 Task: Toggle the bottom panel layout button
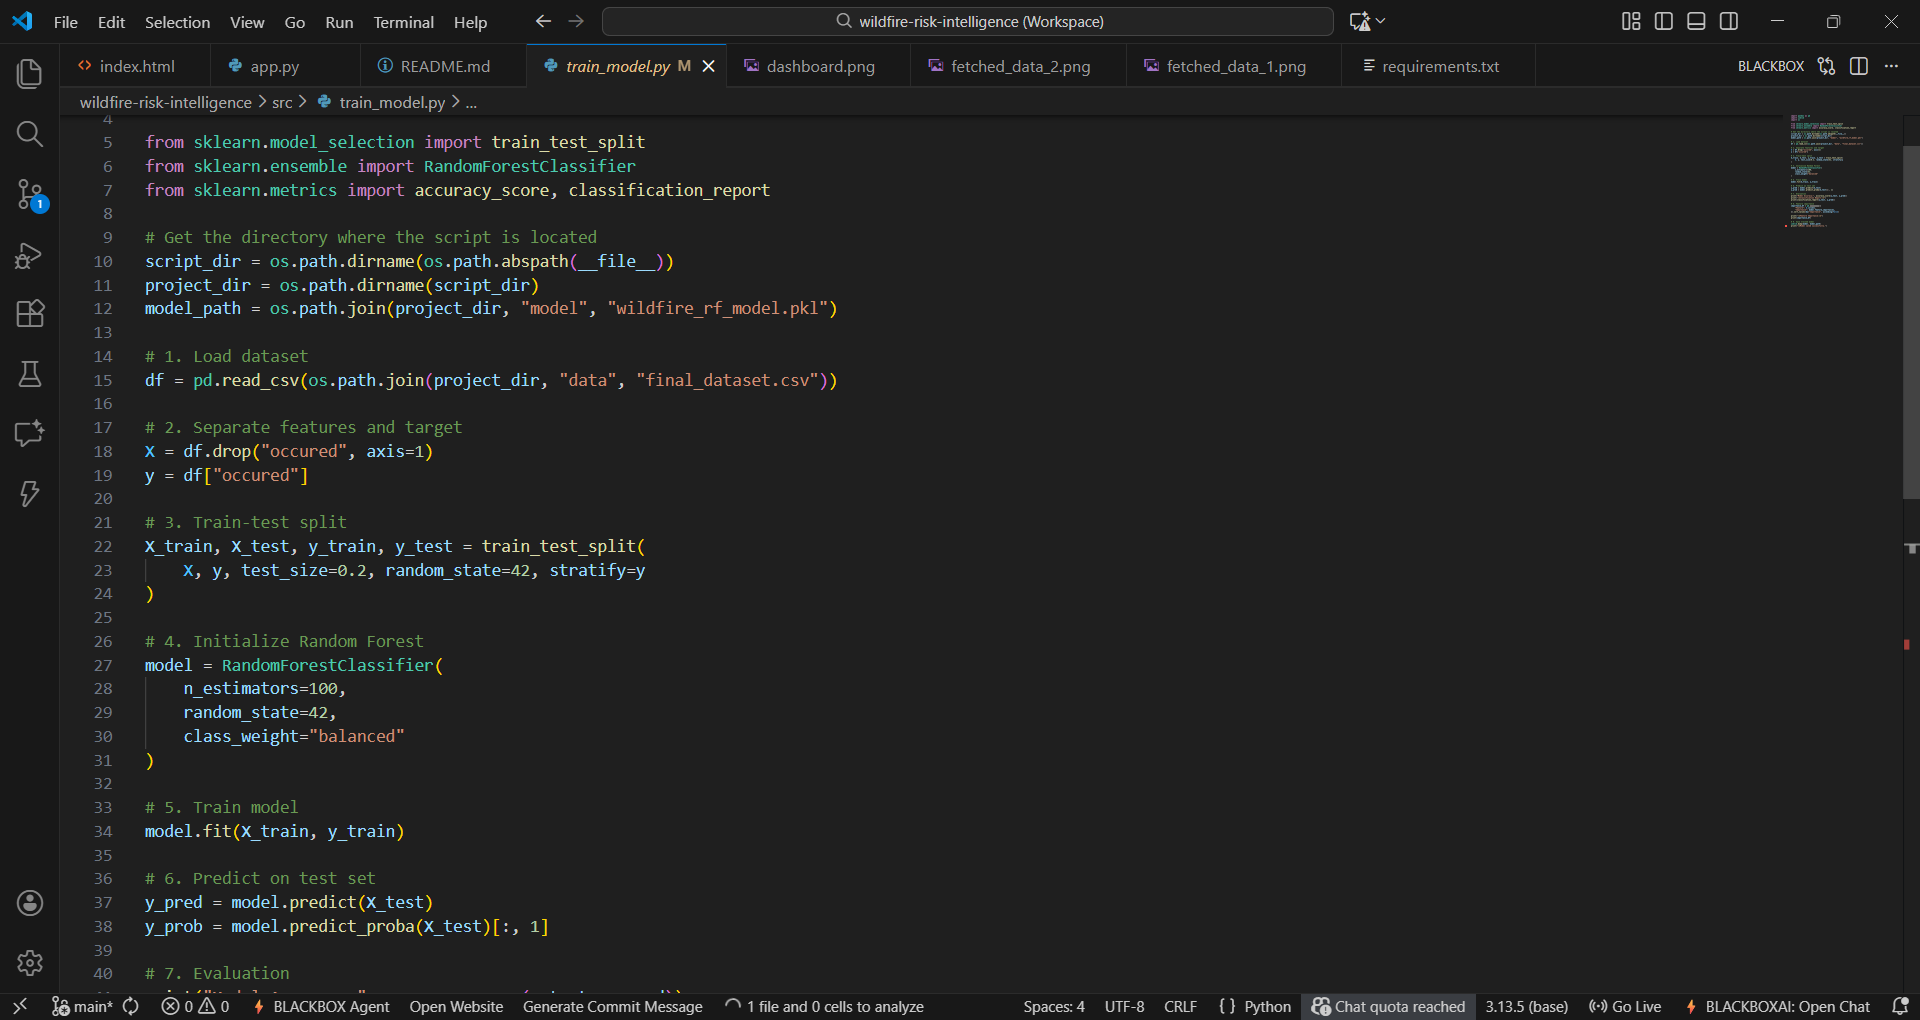click(1696, 21)
